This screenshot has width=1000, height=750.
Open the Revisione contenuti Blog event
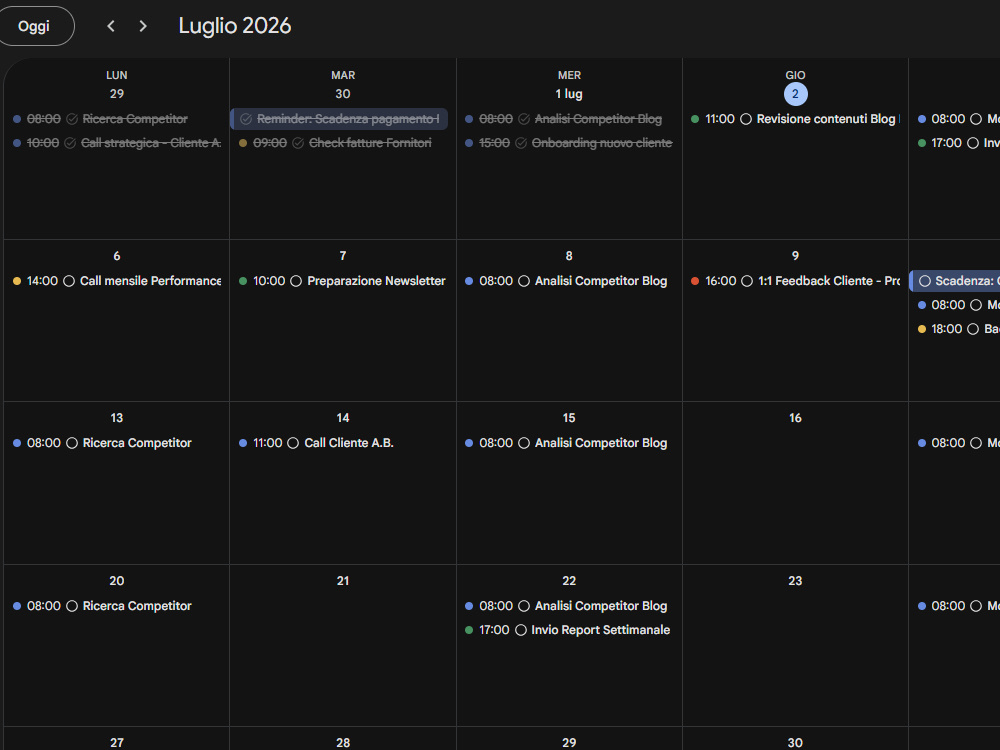click(795, 119)
